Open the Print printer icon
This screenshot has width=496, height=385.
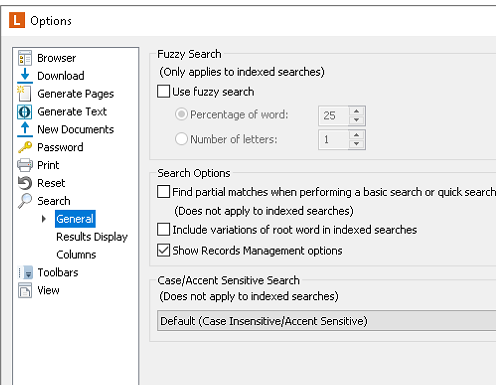pyautogui.click(x=25, y=165)
